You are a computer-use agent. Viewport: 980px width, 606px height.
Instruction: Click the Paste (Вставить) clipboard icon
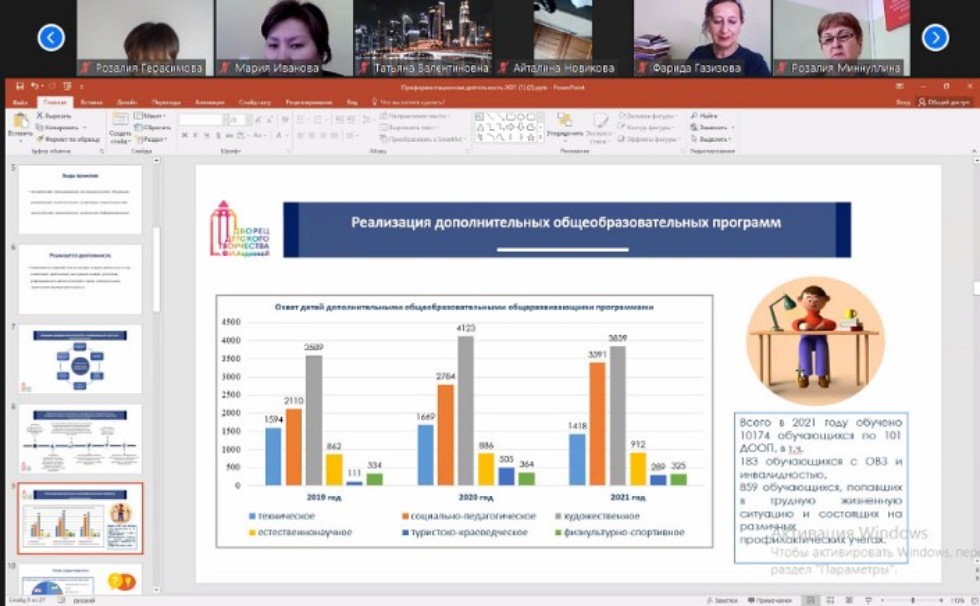[18, 121]
